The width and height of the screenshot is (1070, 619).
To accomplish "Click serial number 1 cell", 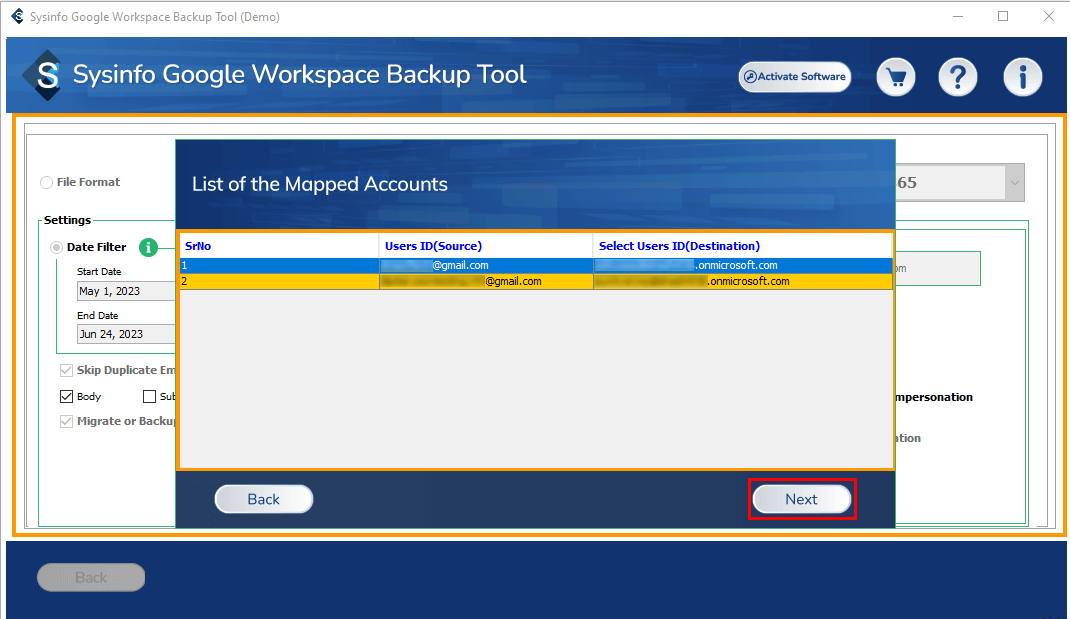I will point(279,265).
